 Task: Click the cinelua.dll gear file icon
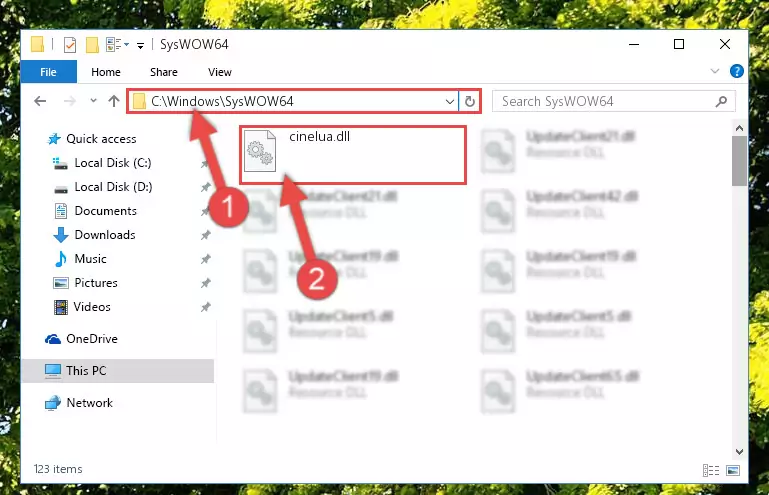(259, 151)
